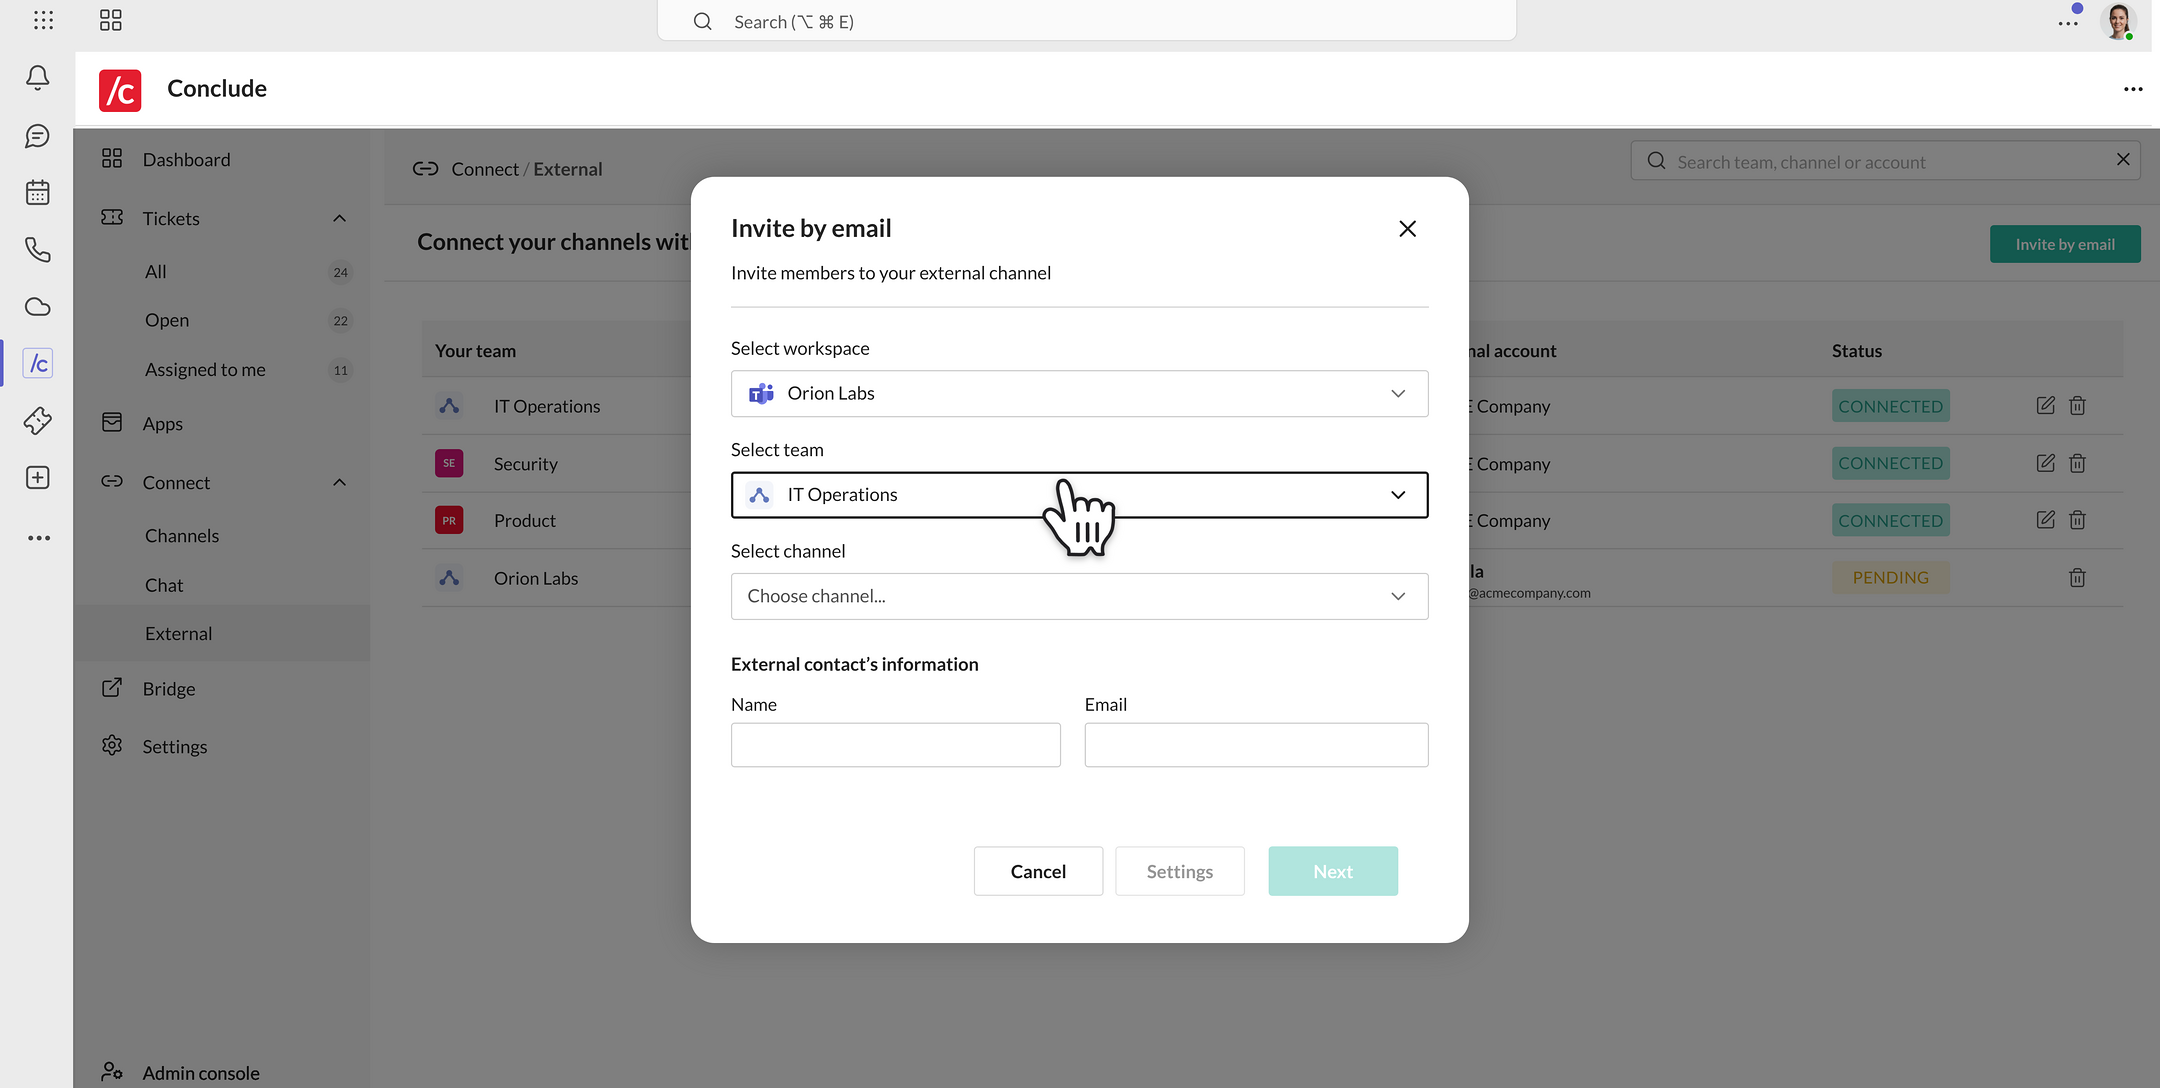
Task: Close the Invite by email dialog
Action: click(1407, 229)
